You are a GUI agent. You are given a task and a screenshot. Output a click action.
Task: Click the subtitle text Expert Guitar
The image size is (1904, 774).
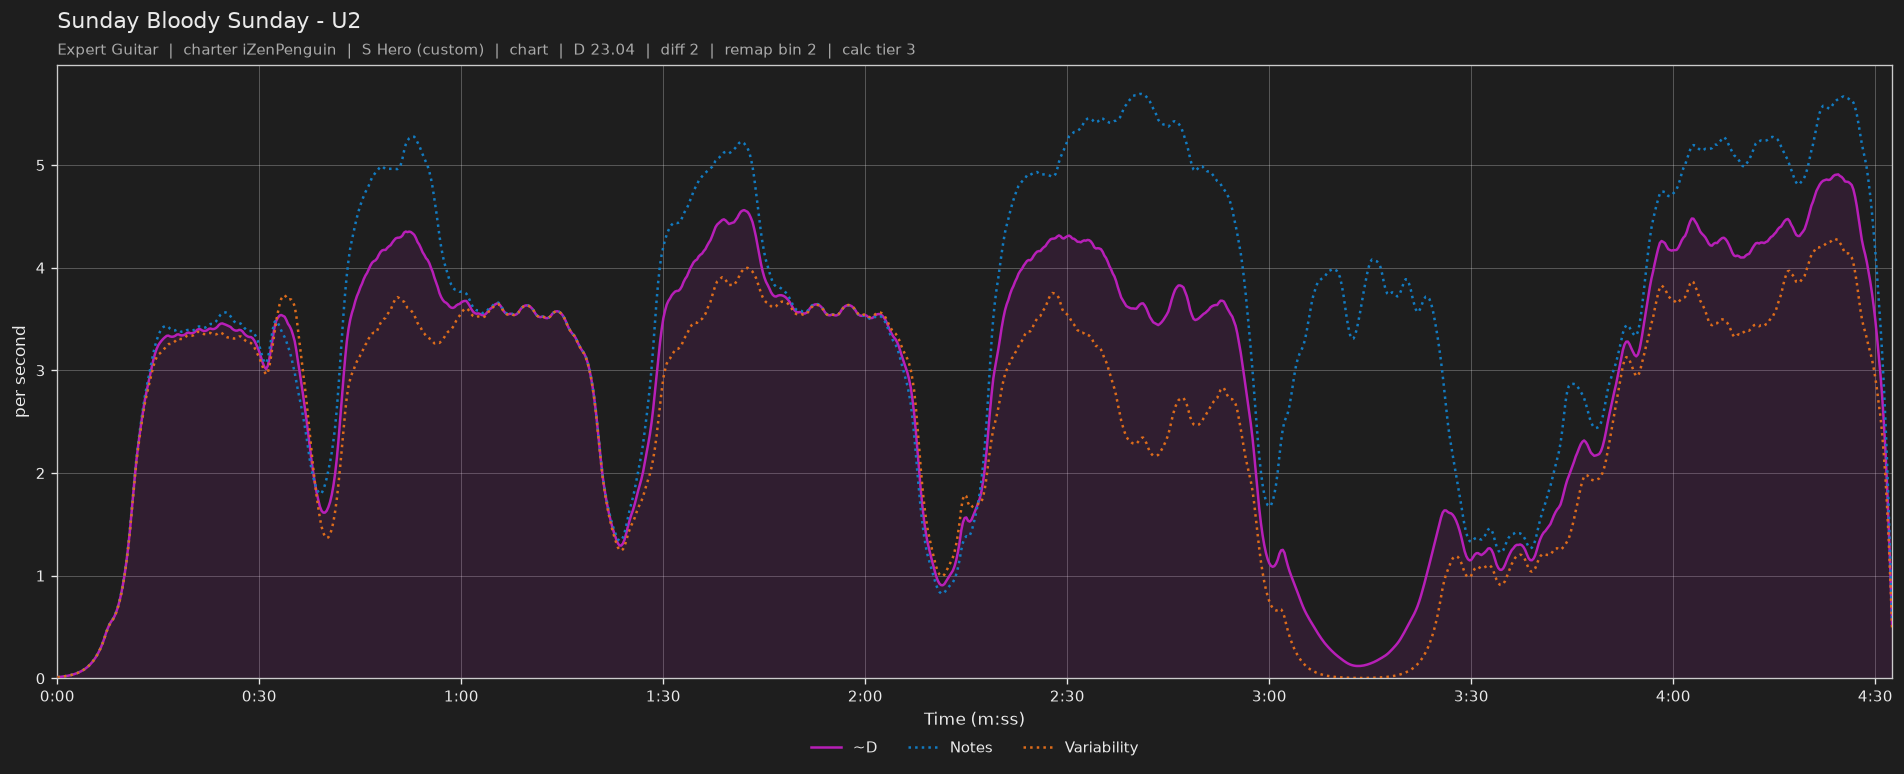[x=108, y=50]
